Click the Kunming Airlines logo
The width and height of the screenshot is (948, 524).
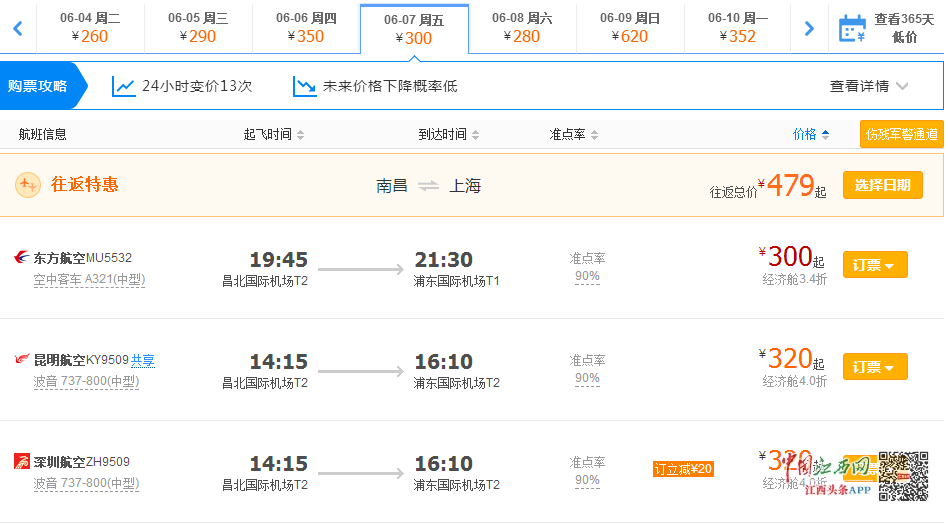(x=22, y=359)
